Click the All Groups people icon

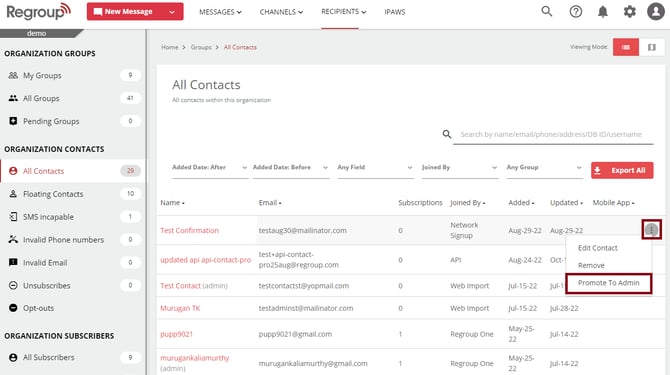tap(13, 98)
